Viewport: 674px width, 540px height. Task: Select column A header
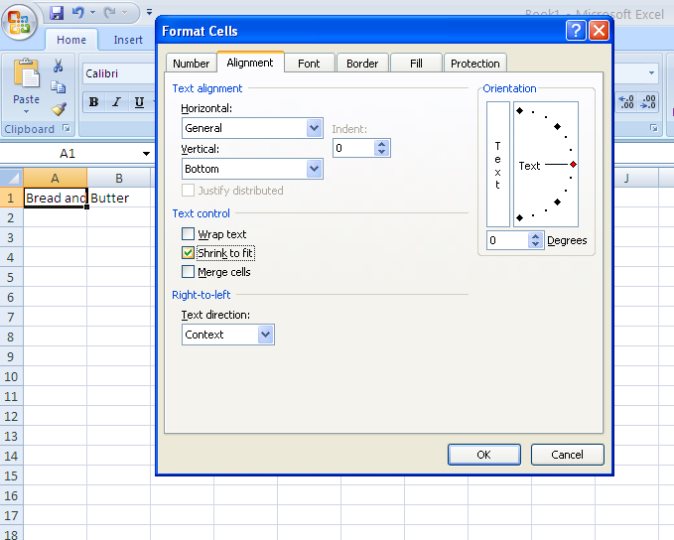point(55,178)
